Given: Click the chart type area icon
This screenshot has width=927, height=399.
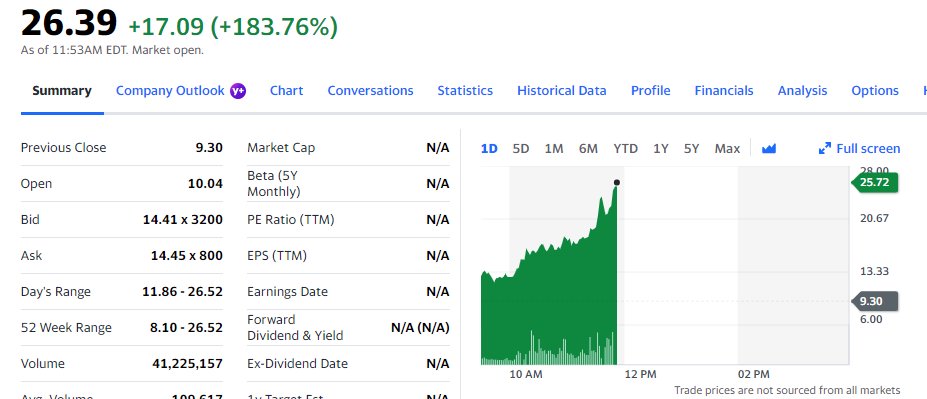Looking at the screenshot, I should [769, 149].
